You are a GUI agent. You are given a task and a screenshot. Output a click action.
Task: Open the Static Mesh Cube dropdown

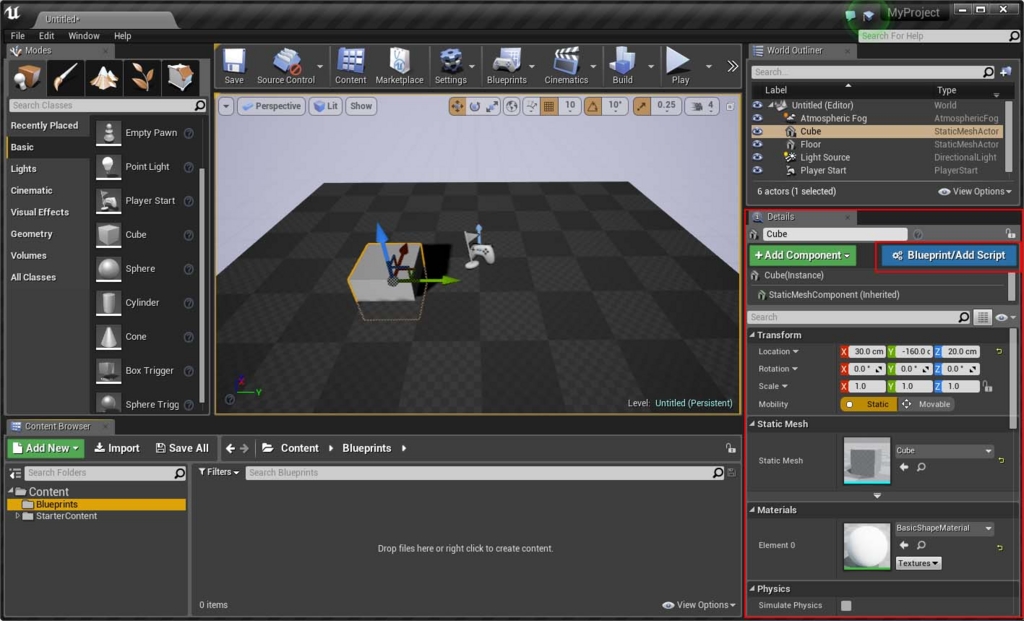click(944, 451)
